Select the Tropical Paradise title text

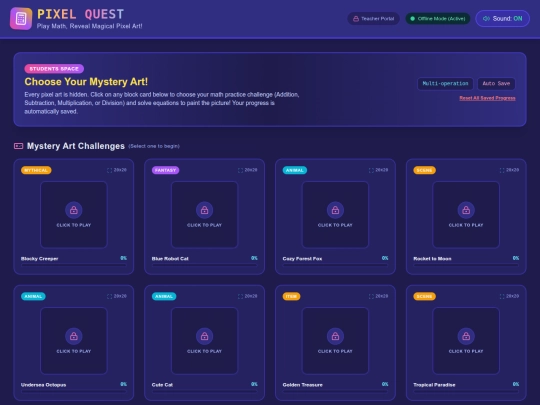[x=434, y=385]
